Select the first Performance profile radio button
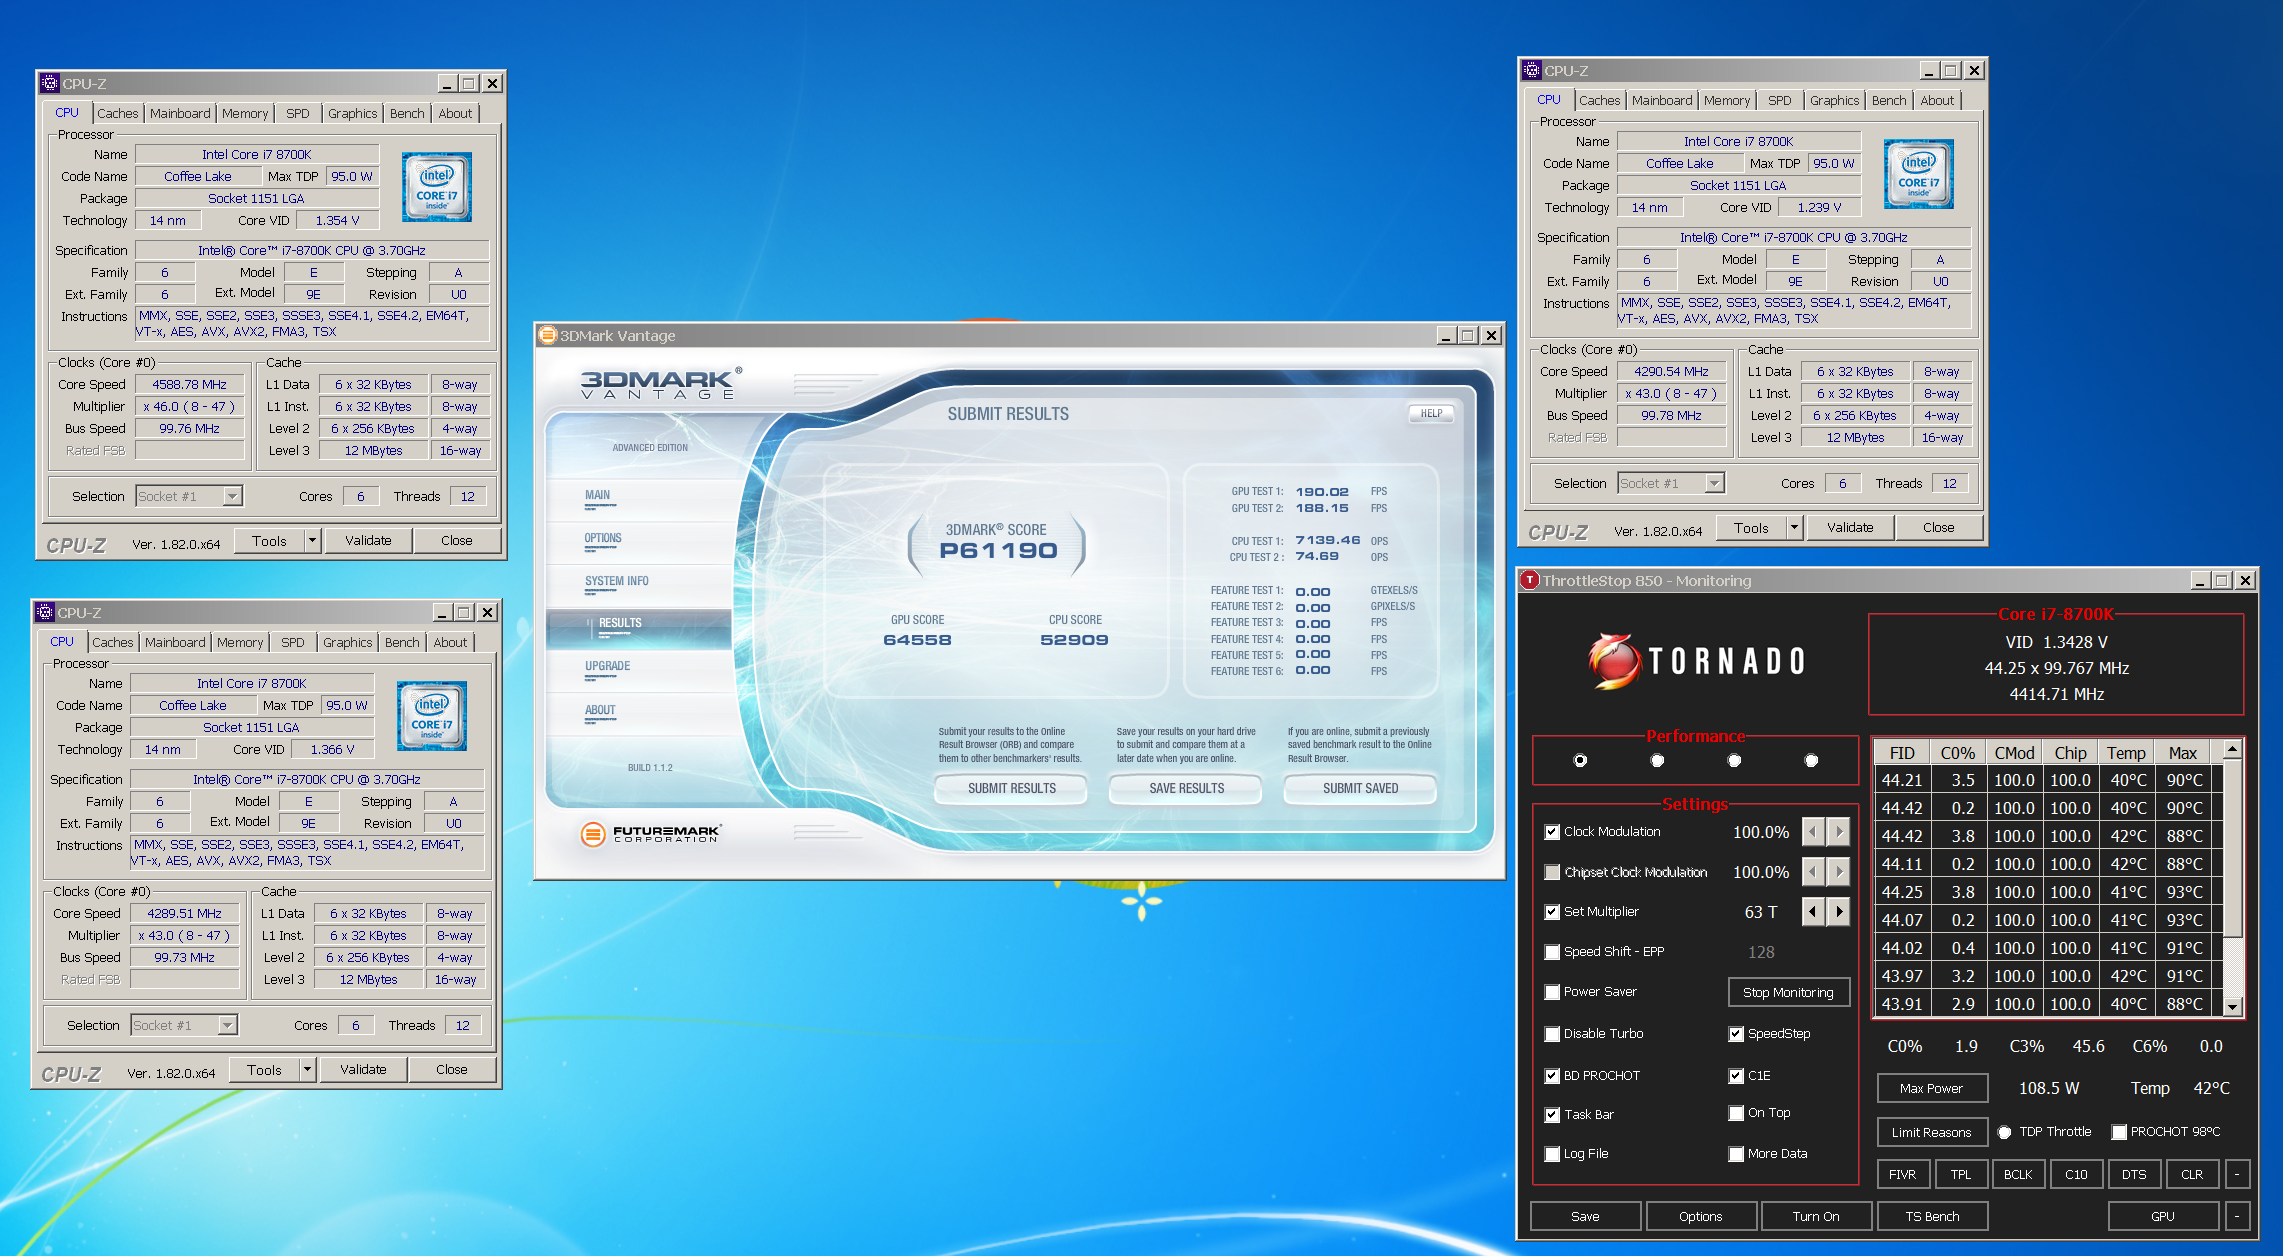The width and height of the screenshot is (2283, 1256). click(x=1580, y=760)
